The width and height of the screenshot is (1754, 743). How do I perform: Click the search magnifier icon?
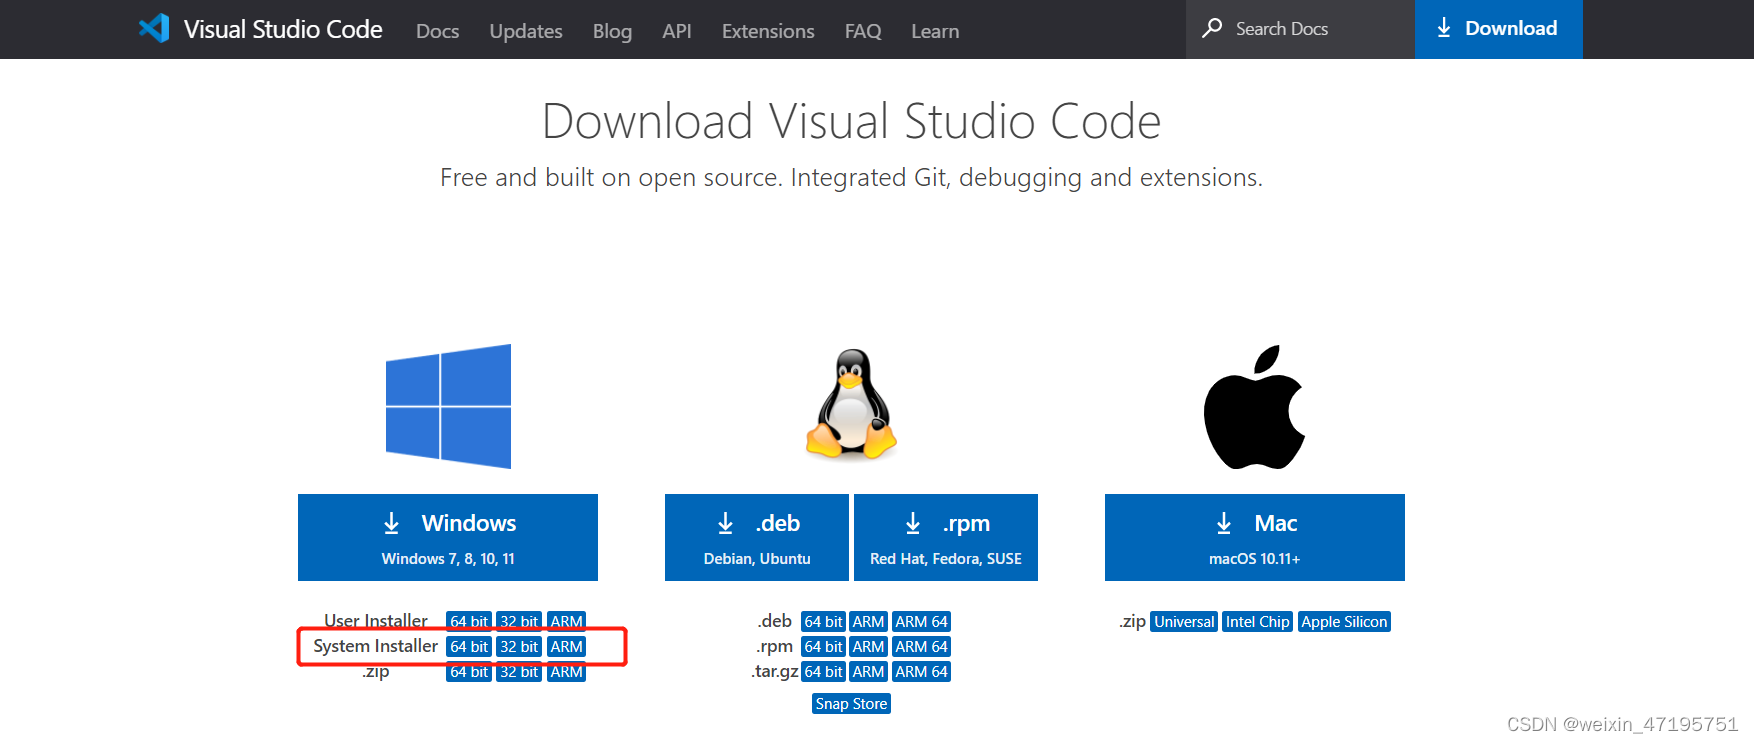(x=1212, y=28)
